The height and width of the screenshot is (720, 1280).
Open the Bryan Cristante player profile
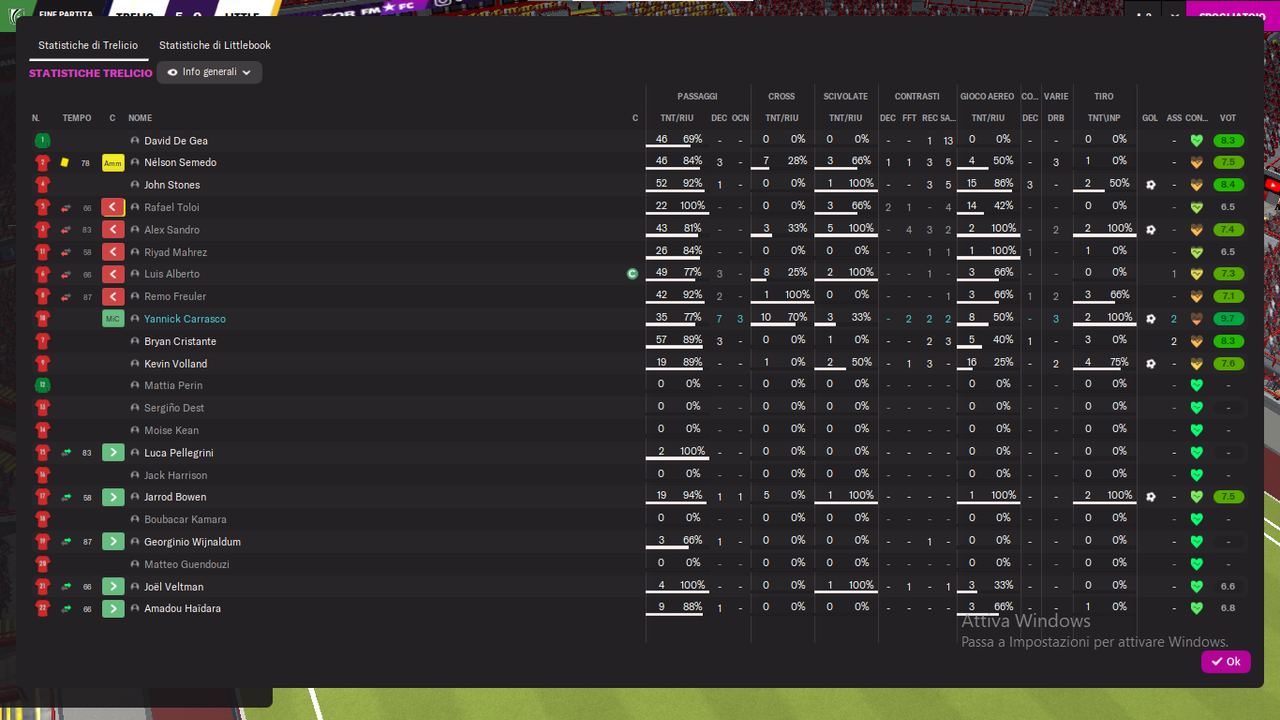[180, 342]
